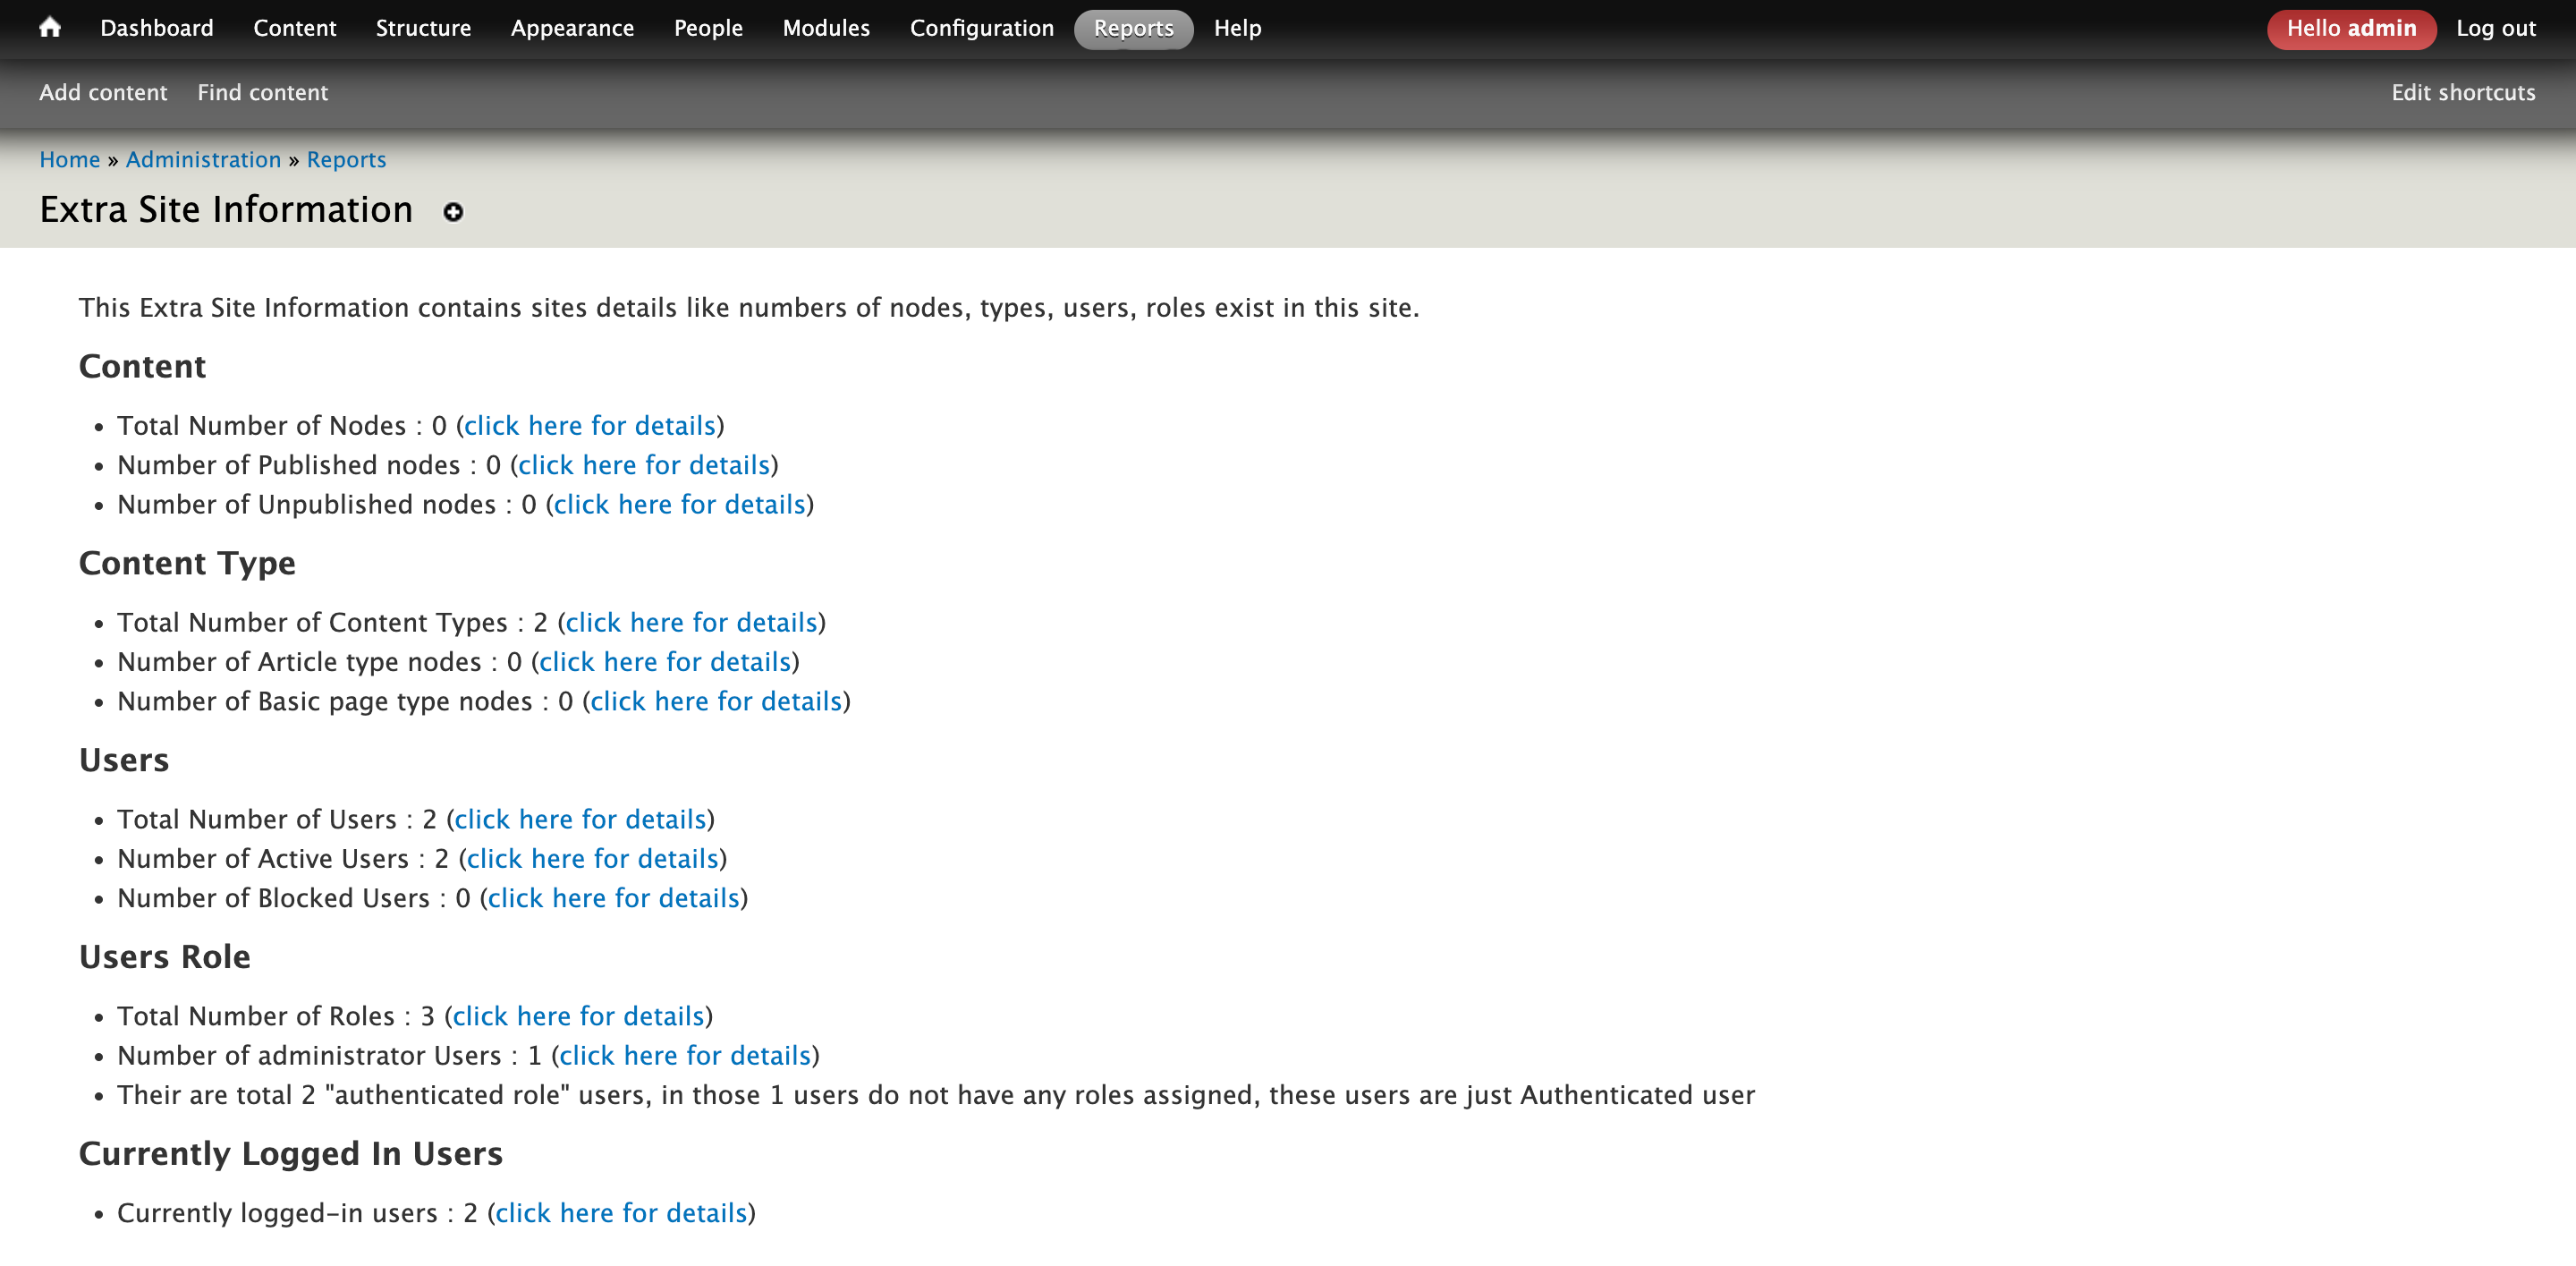Open details for Number of Blocked Users
The width and height of the screenshot is (2576, 1266).
point(613,897)
